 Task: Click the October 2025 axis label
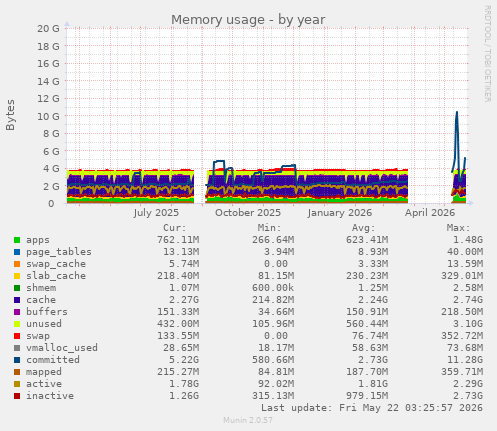(248, 213)
